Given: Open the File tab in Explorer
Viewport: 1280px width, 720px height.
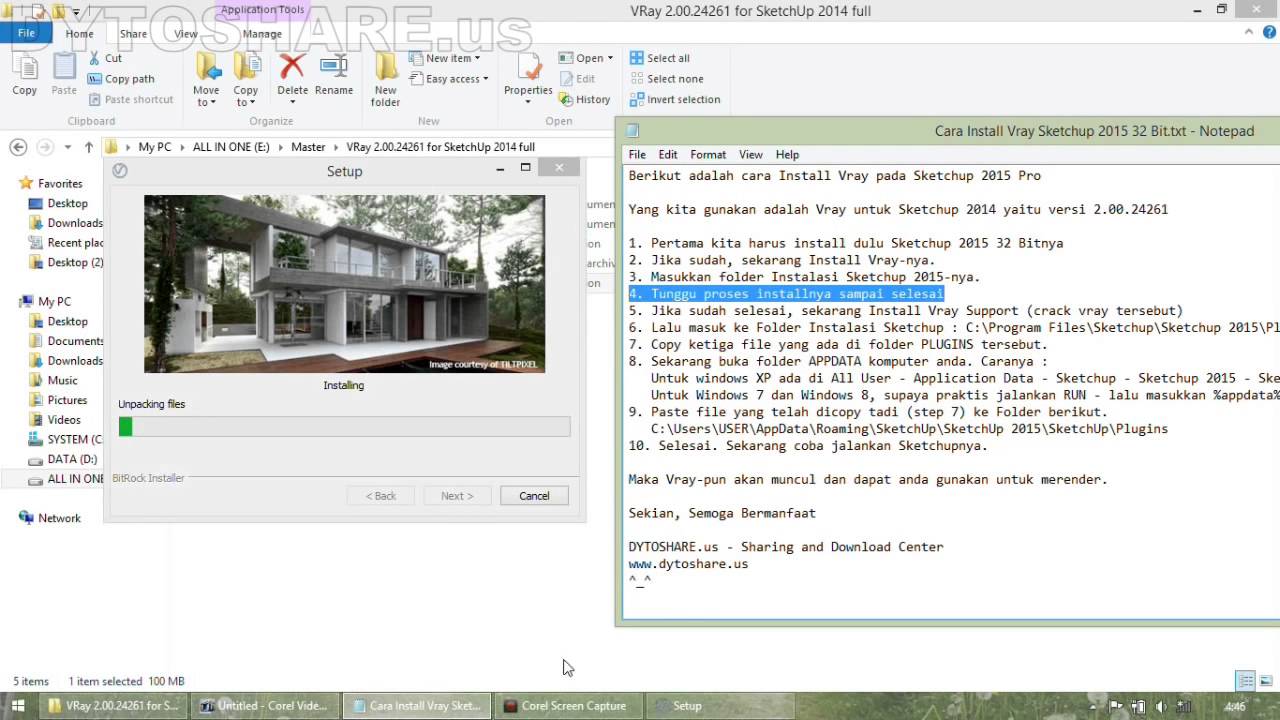Looking at the screenshot, I should pos(26,33).
